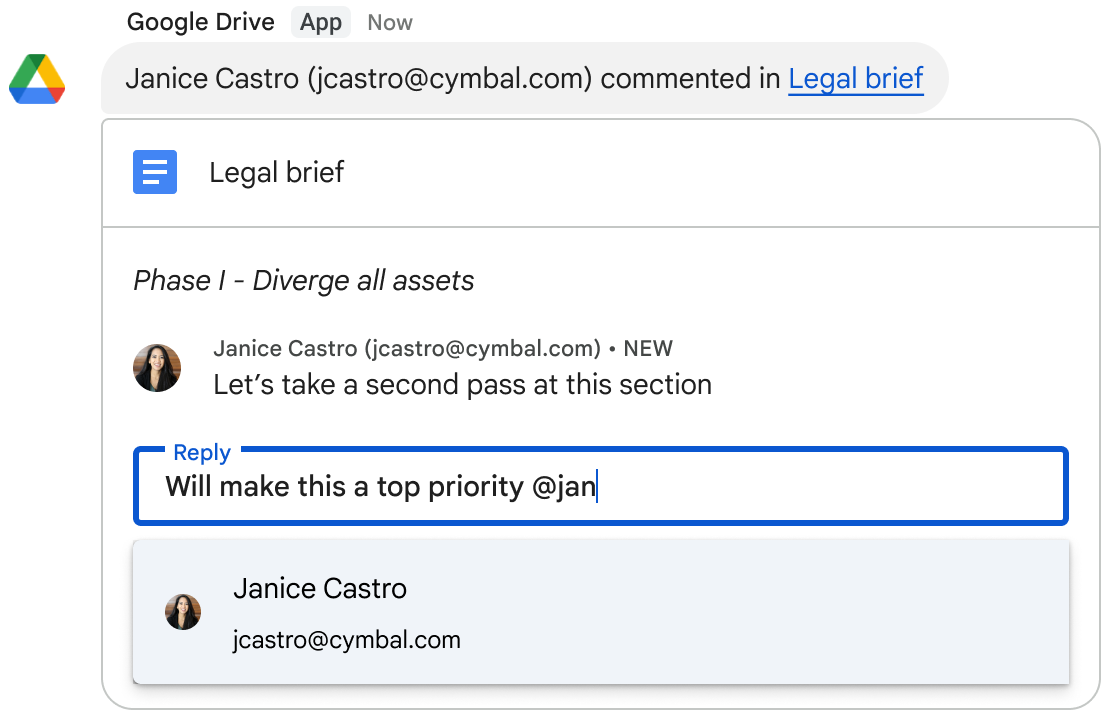Click the App badge next to Google Drive
1108x720 pixels.
tap(321, 22)
